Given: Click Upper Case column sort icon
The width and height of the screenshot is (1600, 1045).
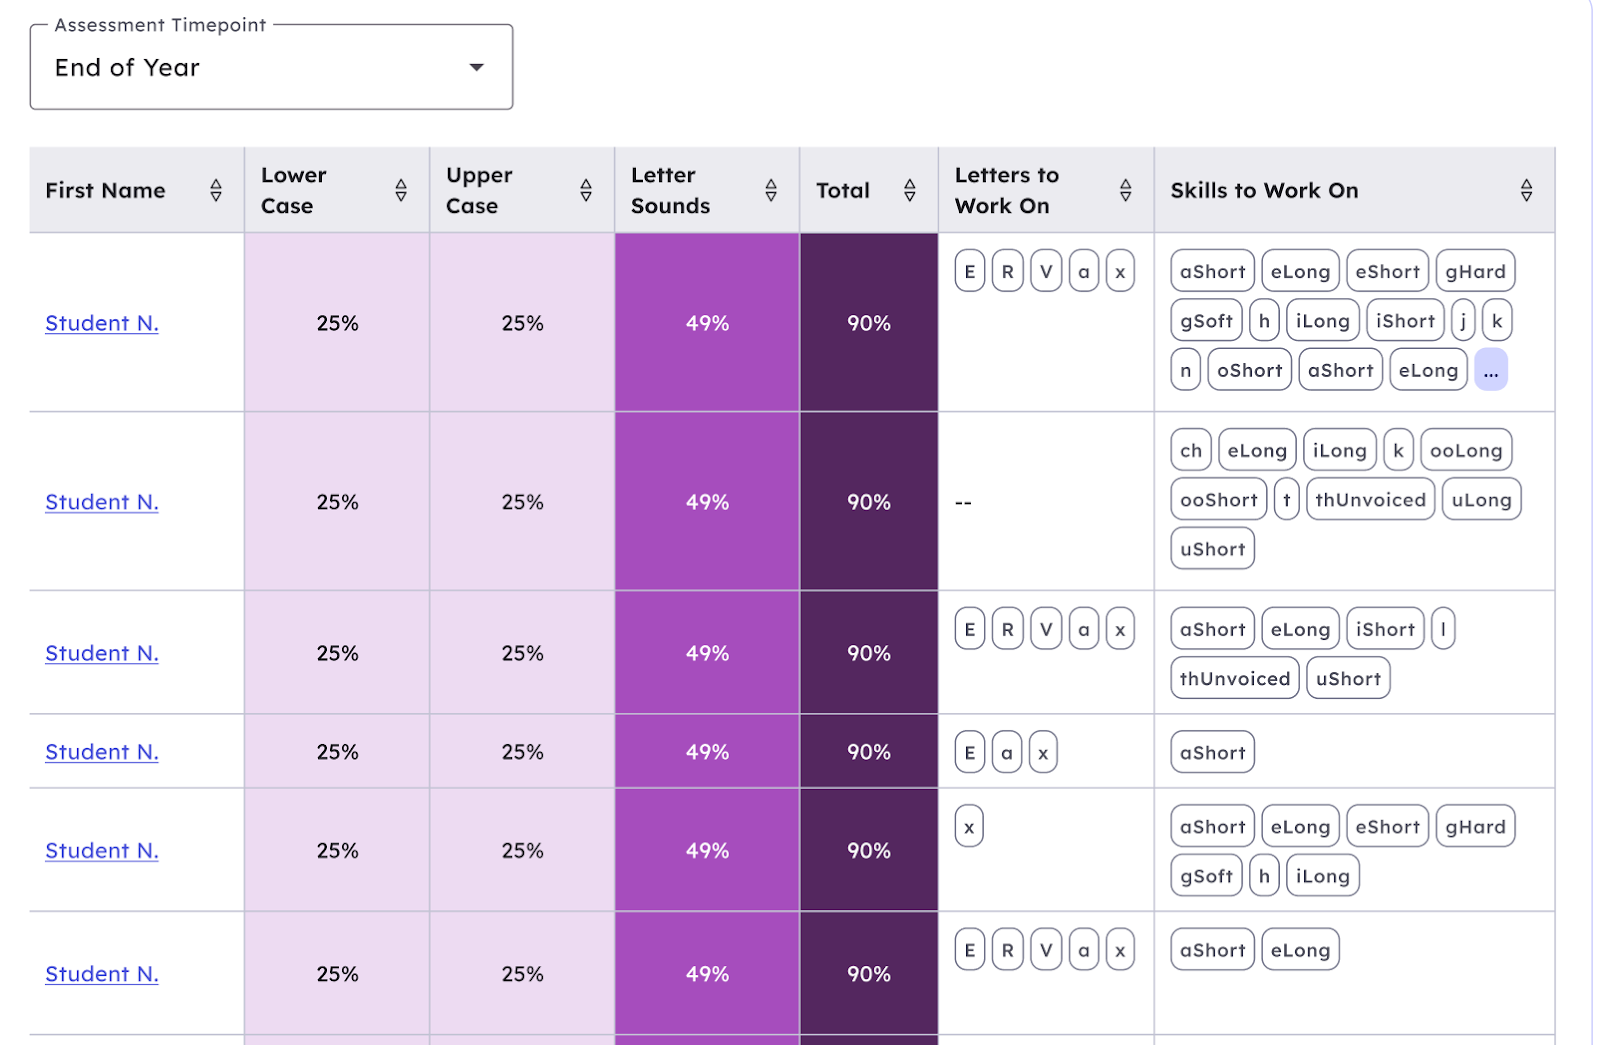Looking at the screenshot, I should (x=585, y=190).
